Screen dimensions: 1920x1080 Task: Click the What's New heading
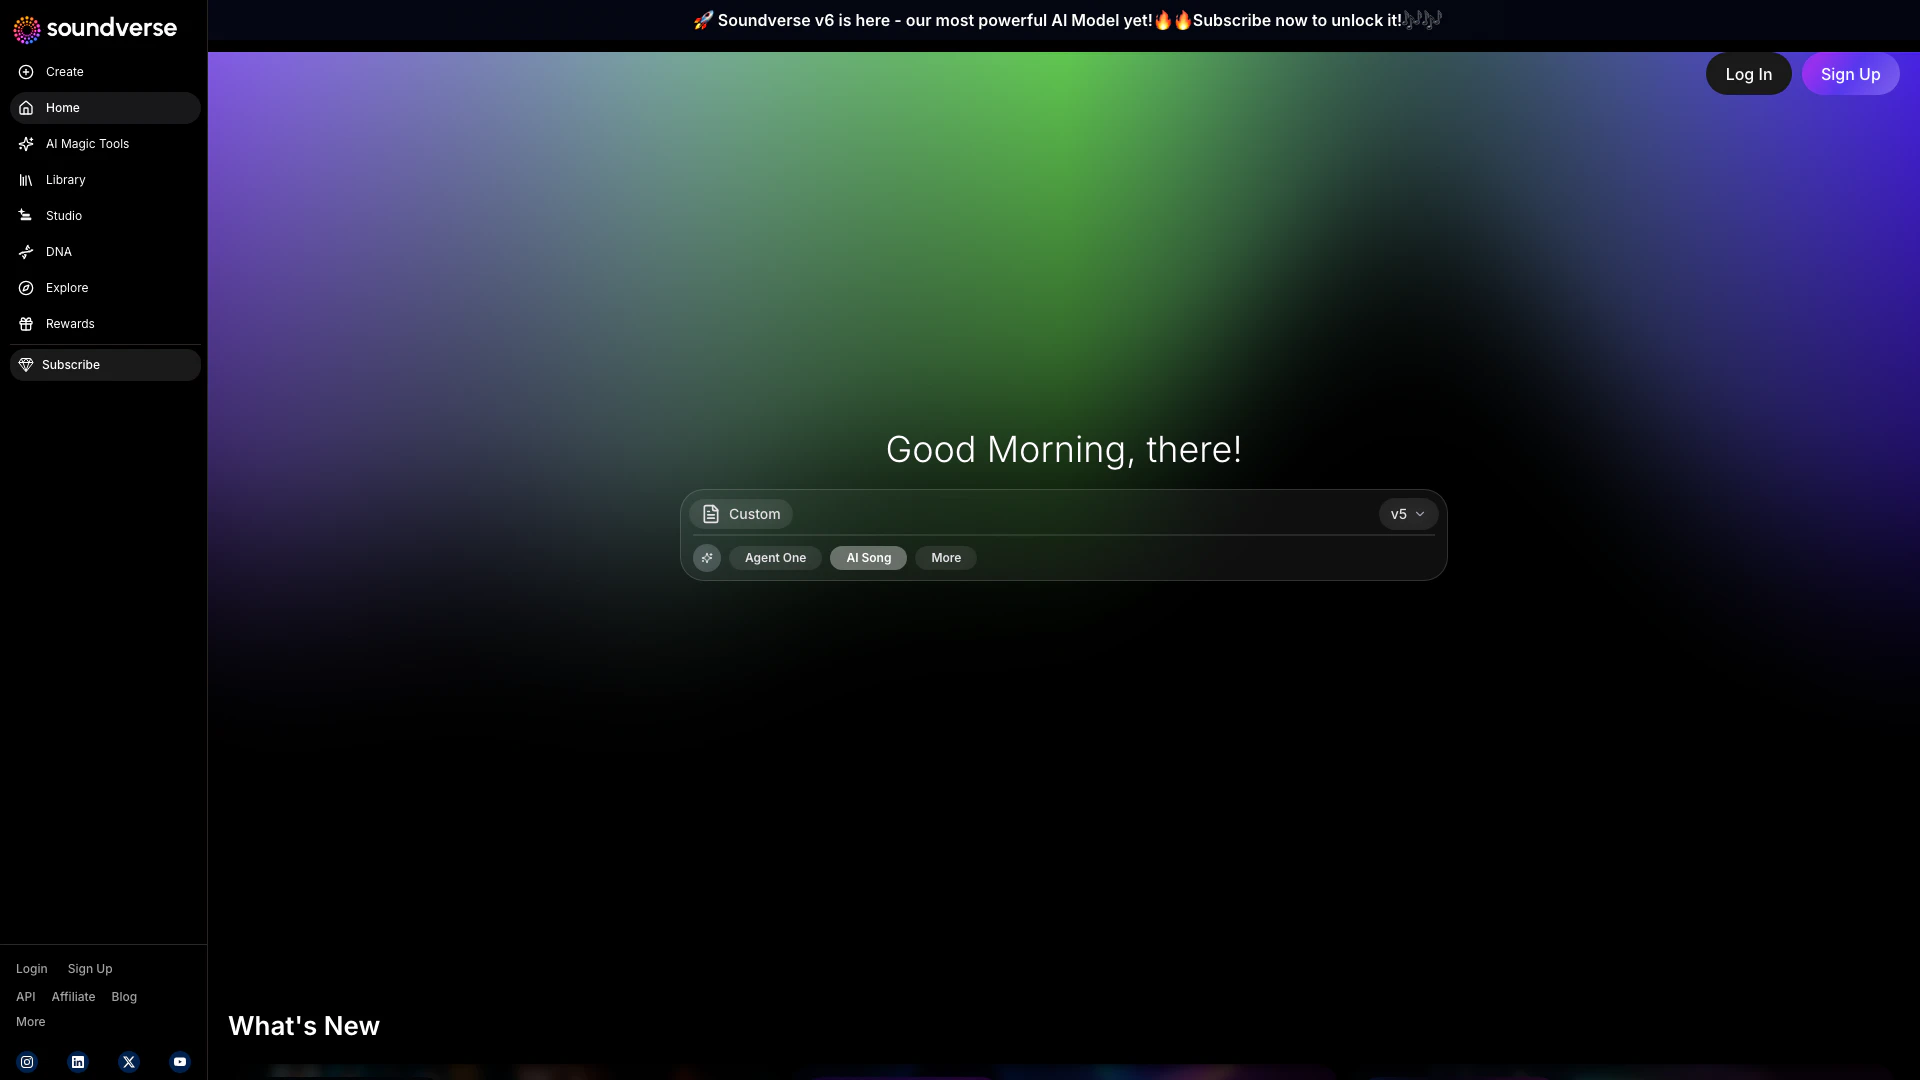click(x=304, y=1026)
